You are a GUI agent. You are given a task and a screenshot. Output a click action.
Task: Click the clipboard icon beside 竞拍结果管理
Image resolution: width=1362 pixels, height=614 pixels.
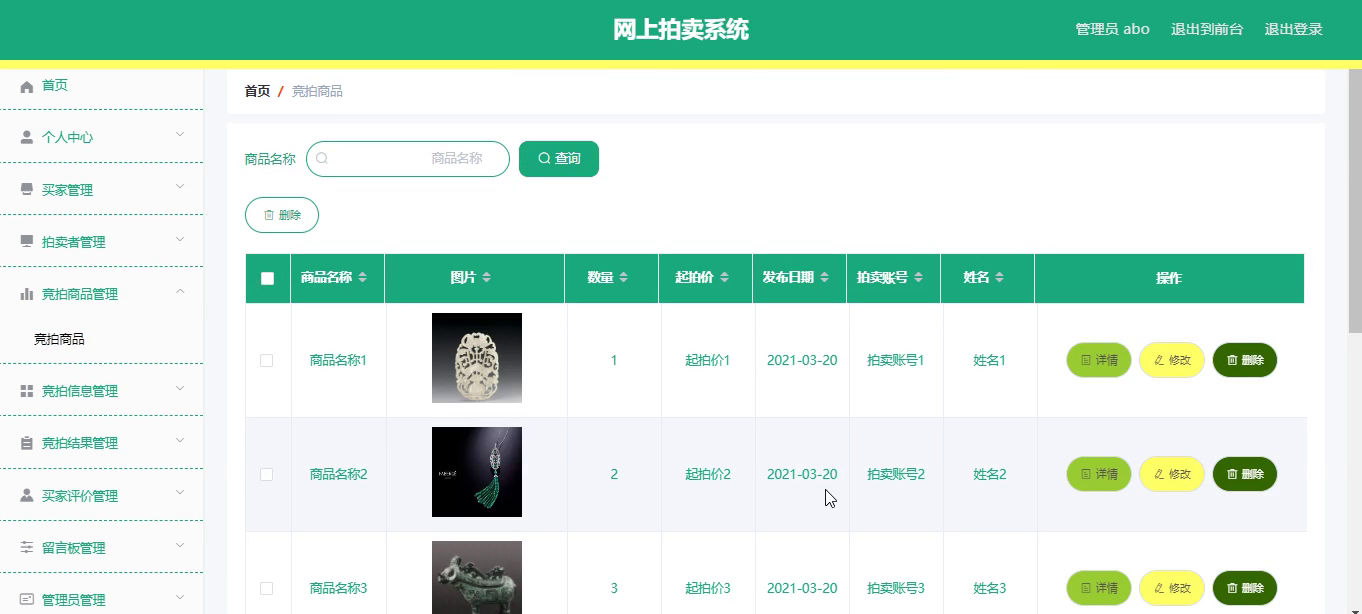(x=27, y=443)
